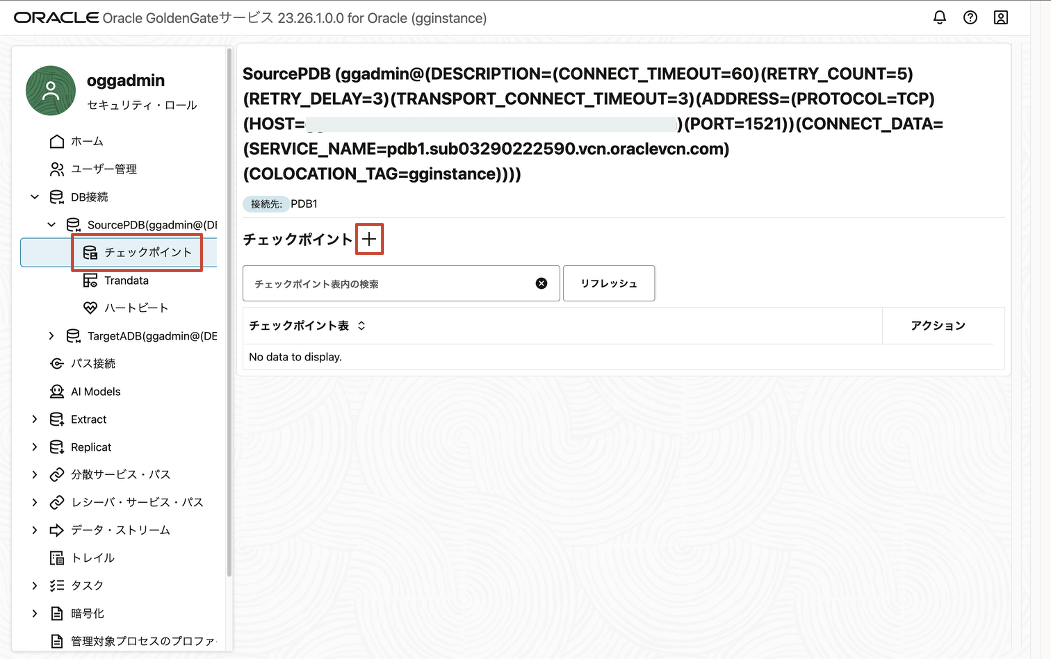
Task: Expand the Replicat section
Action: tap(35, 447)
